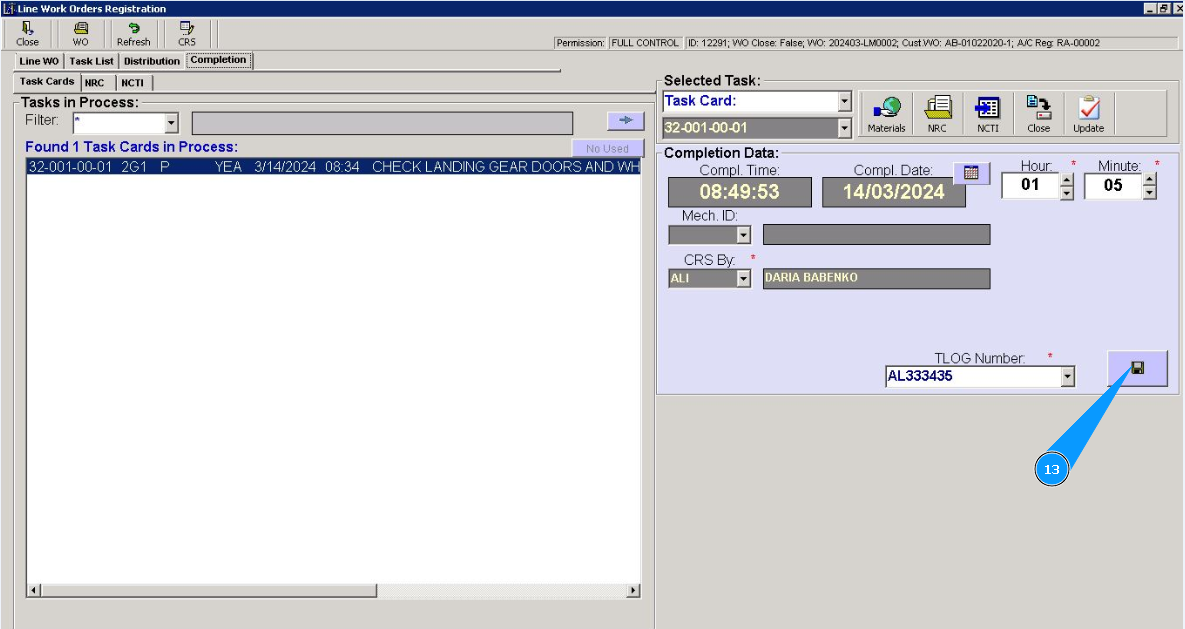Expand the TLOG Number dropdown
Screen dimensions: 1185x629
coord(1067,376)
